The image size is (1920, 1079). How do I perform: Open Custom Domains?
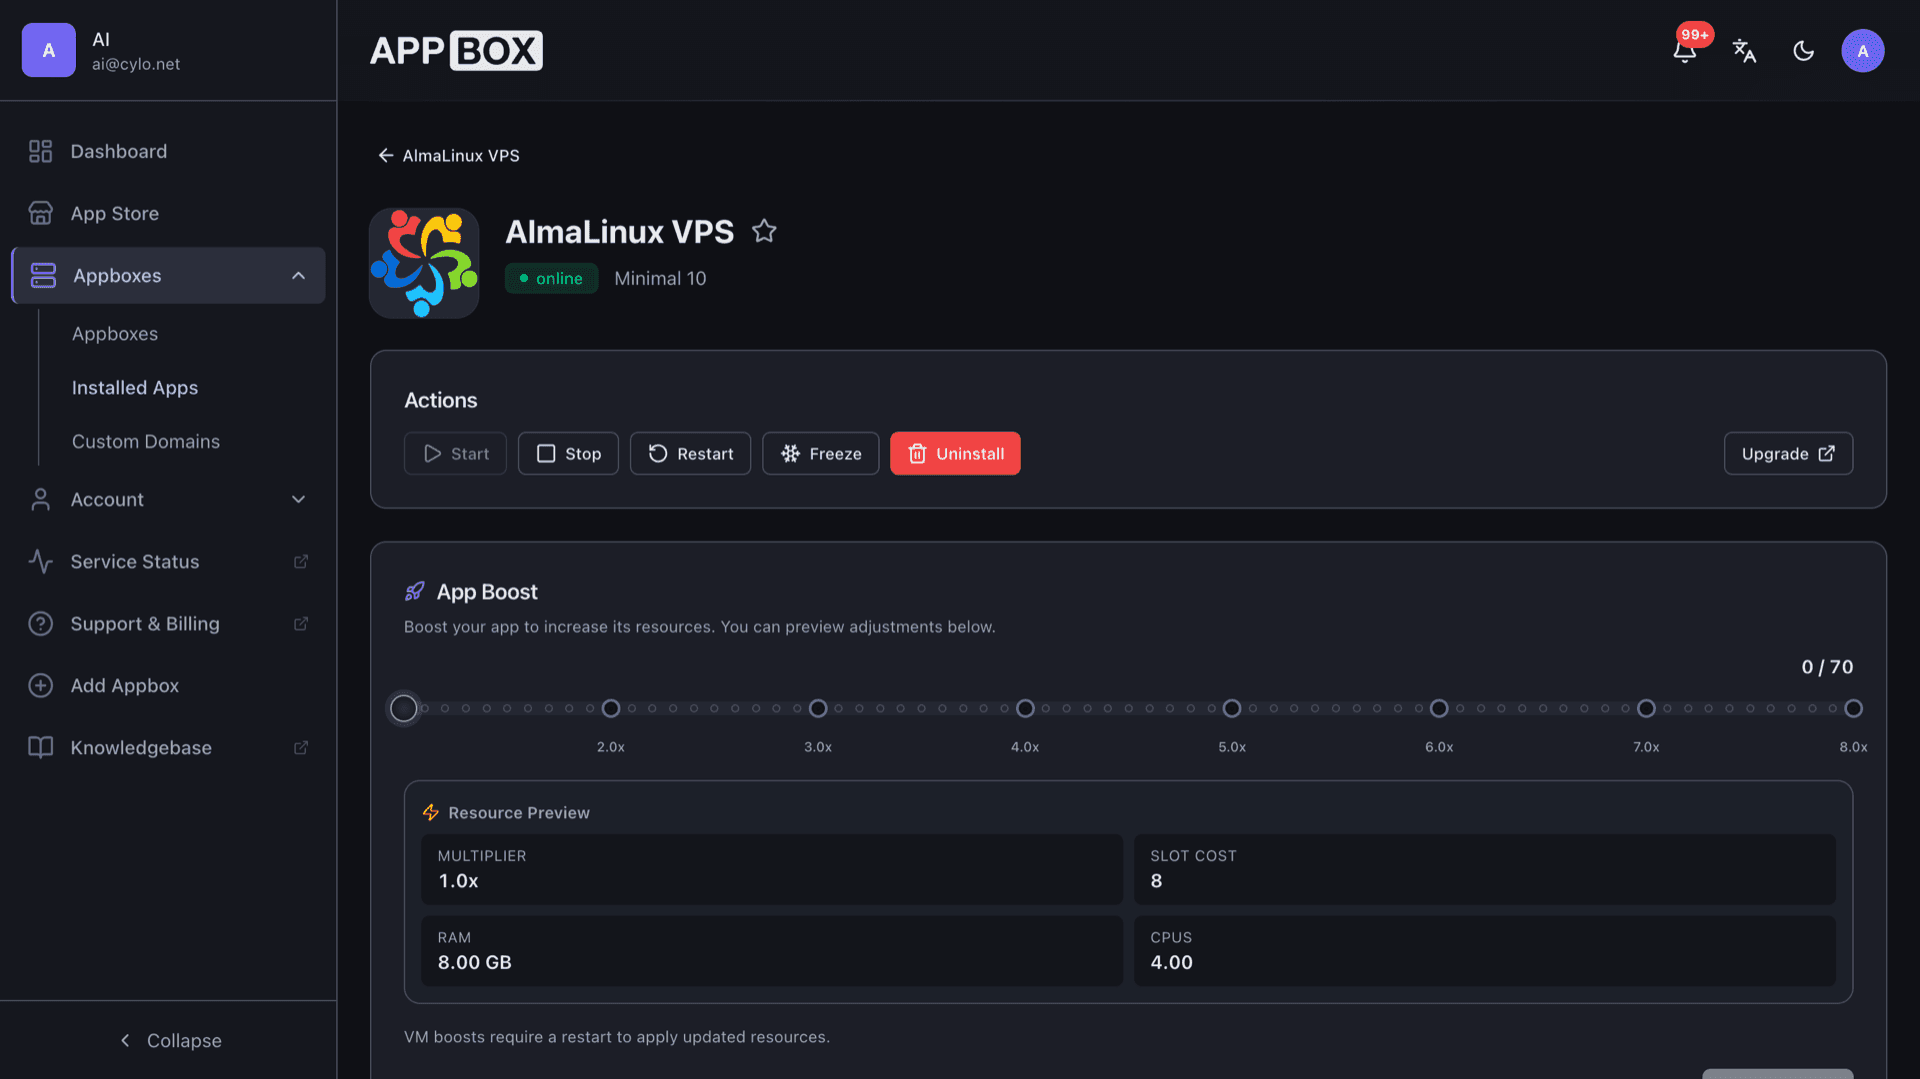146,442
